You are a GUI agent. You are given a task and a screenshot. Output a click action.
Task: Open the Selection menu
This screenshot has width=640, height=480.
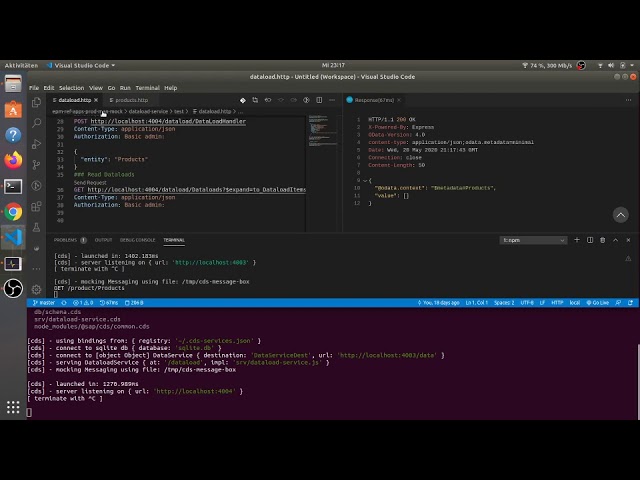(x=71, y=88)
